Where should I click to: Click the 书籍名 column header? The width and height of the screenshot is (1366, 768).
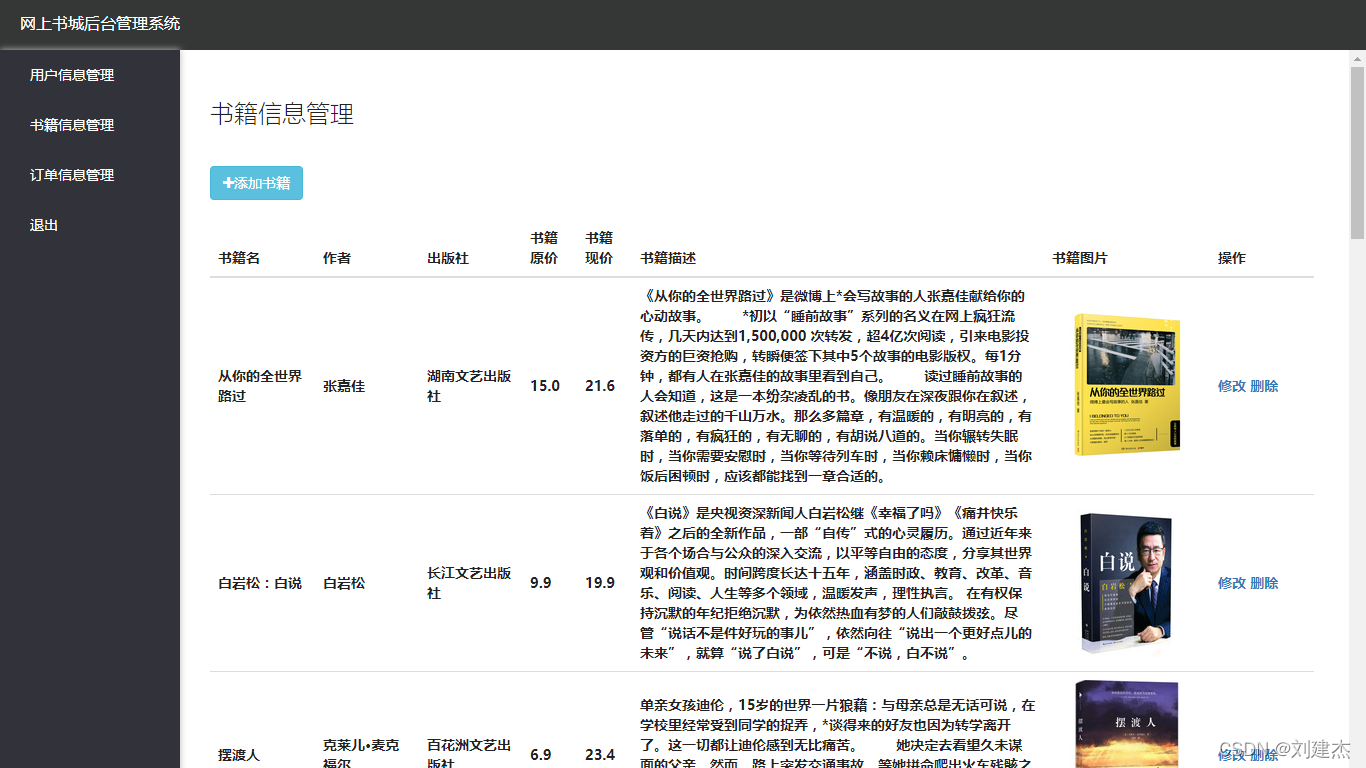(x=239, y=258)
